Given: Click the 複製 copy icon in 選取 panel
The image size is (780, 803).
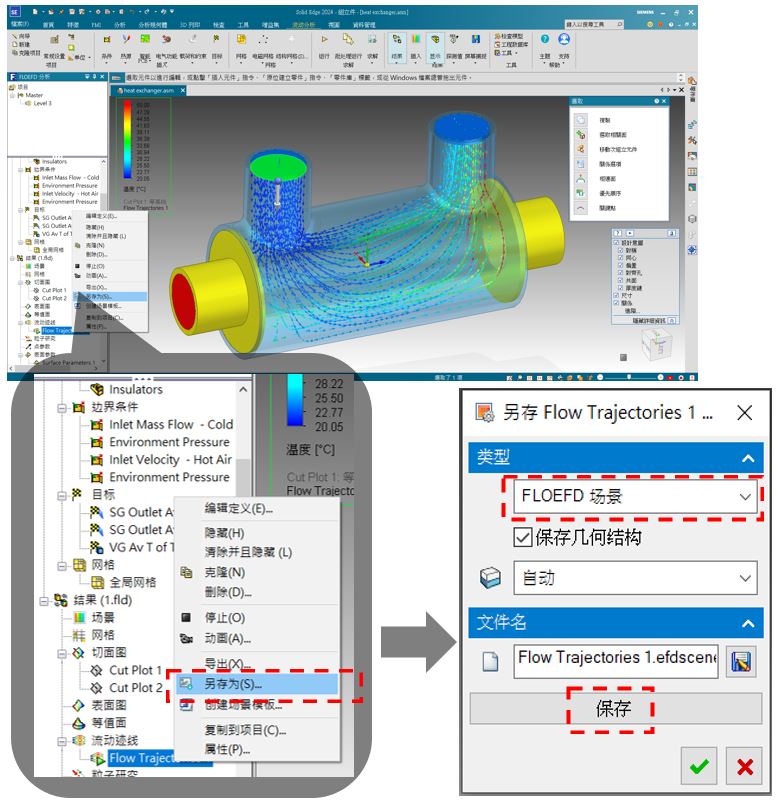Looking at the screenshot, I should (581, 120).
